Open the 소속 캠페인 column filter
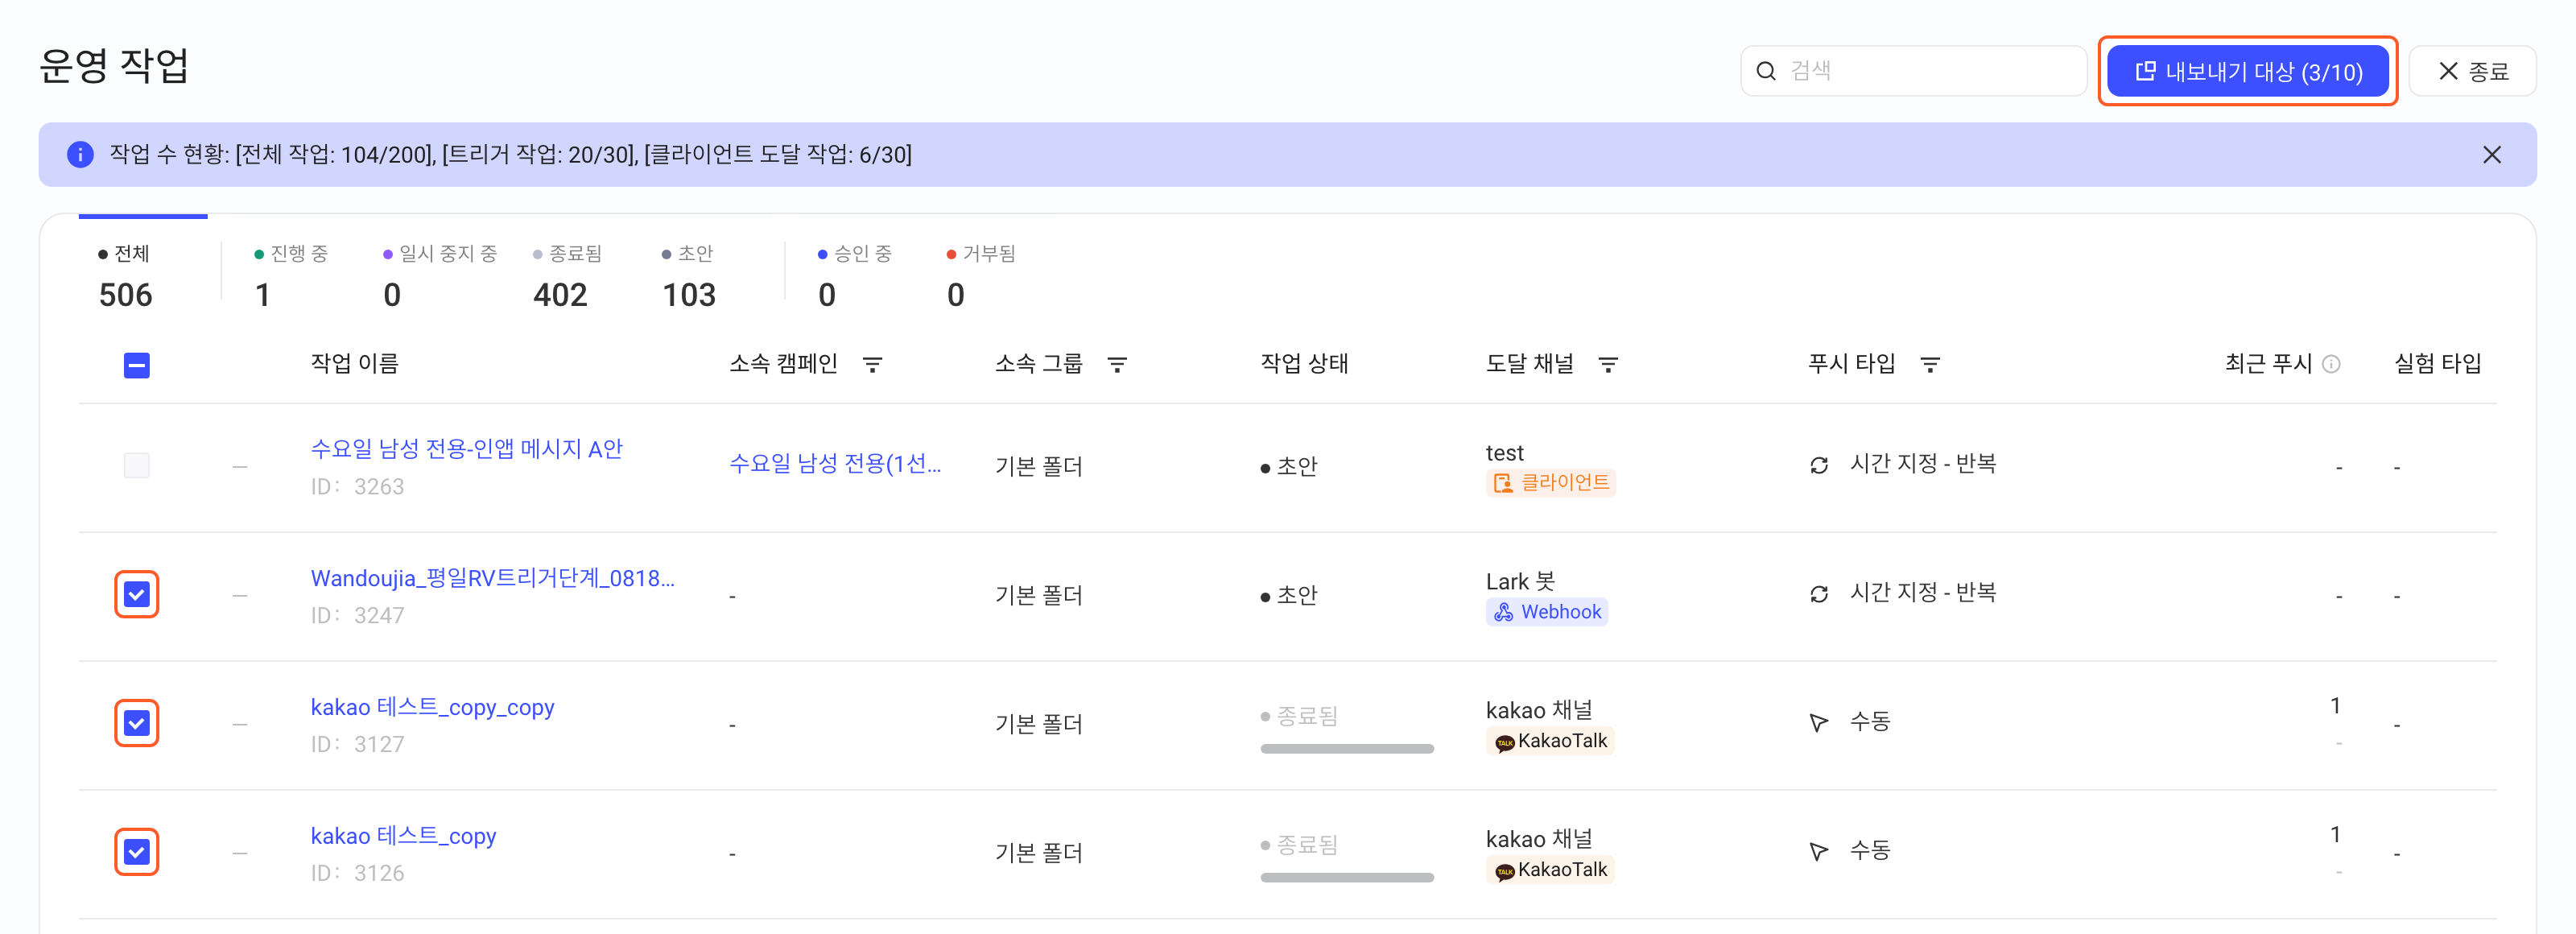 (872, 365)
